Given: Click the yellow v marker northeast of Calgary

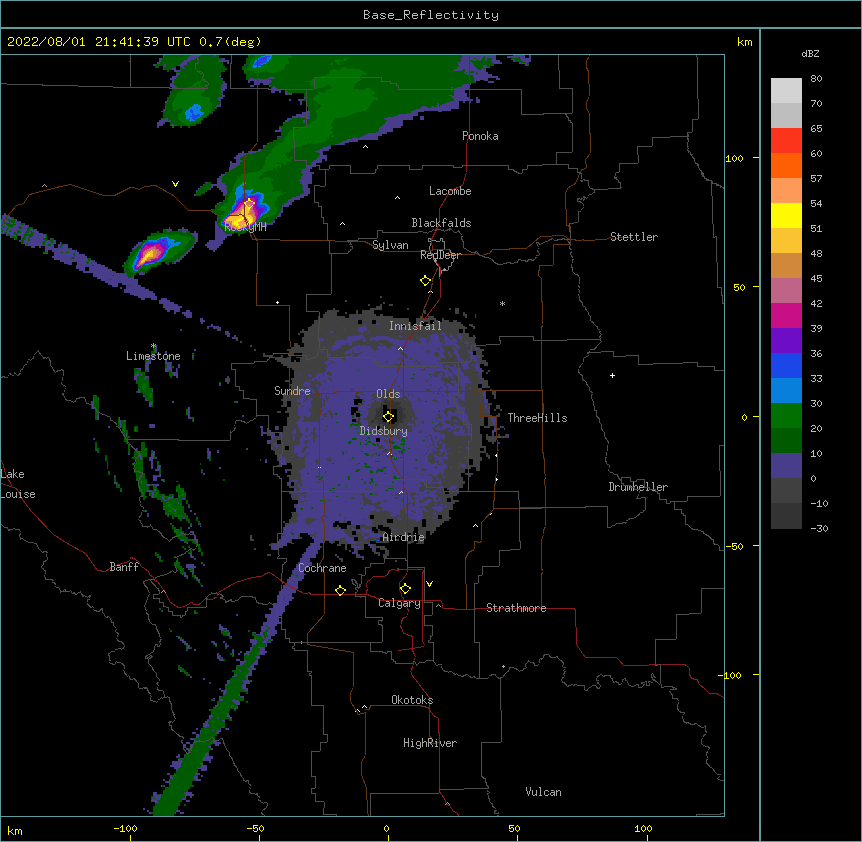Looking at the screenshot, I should tap(429, 584).
